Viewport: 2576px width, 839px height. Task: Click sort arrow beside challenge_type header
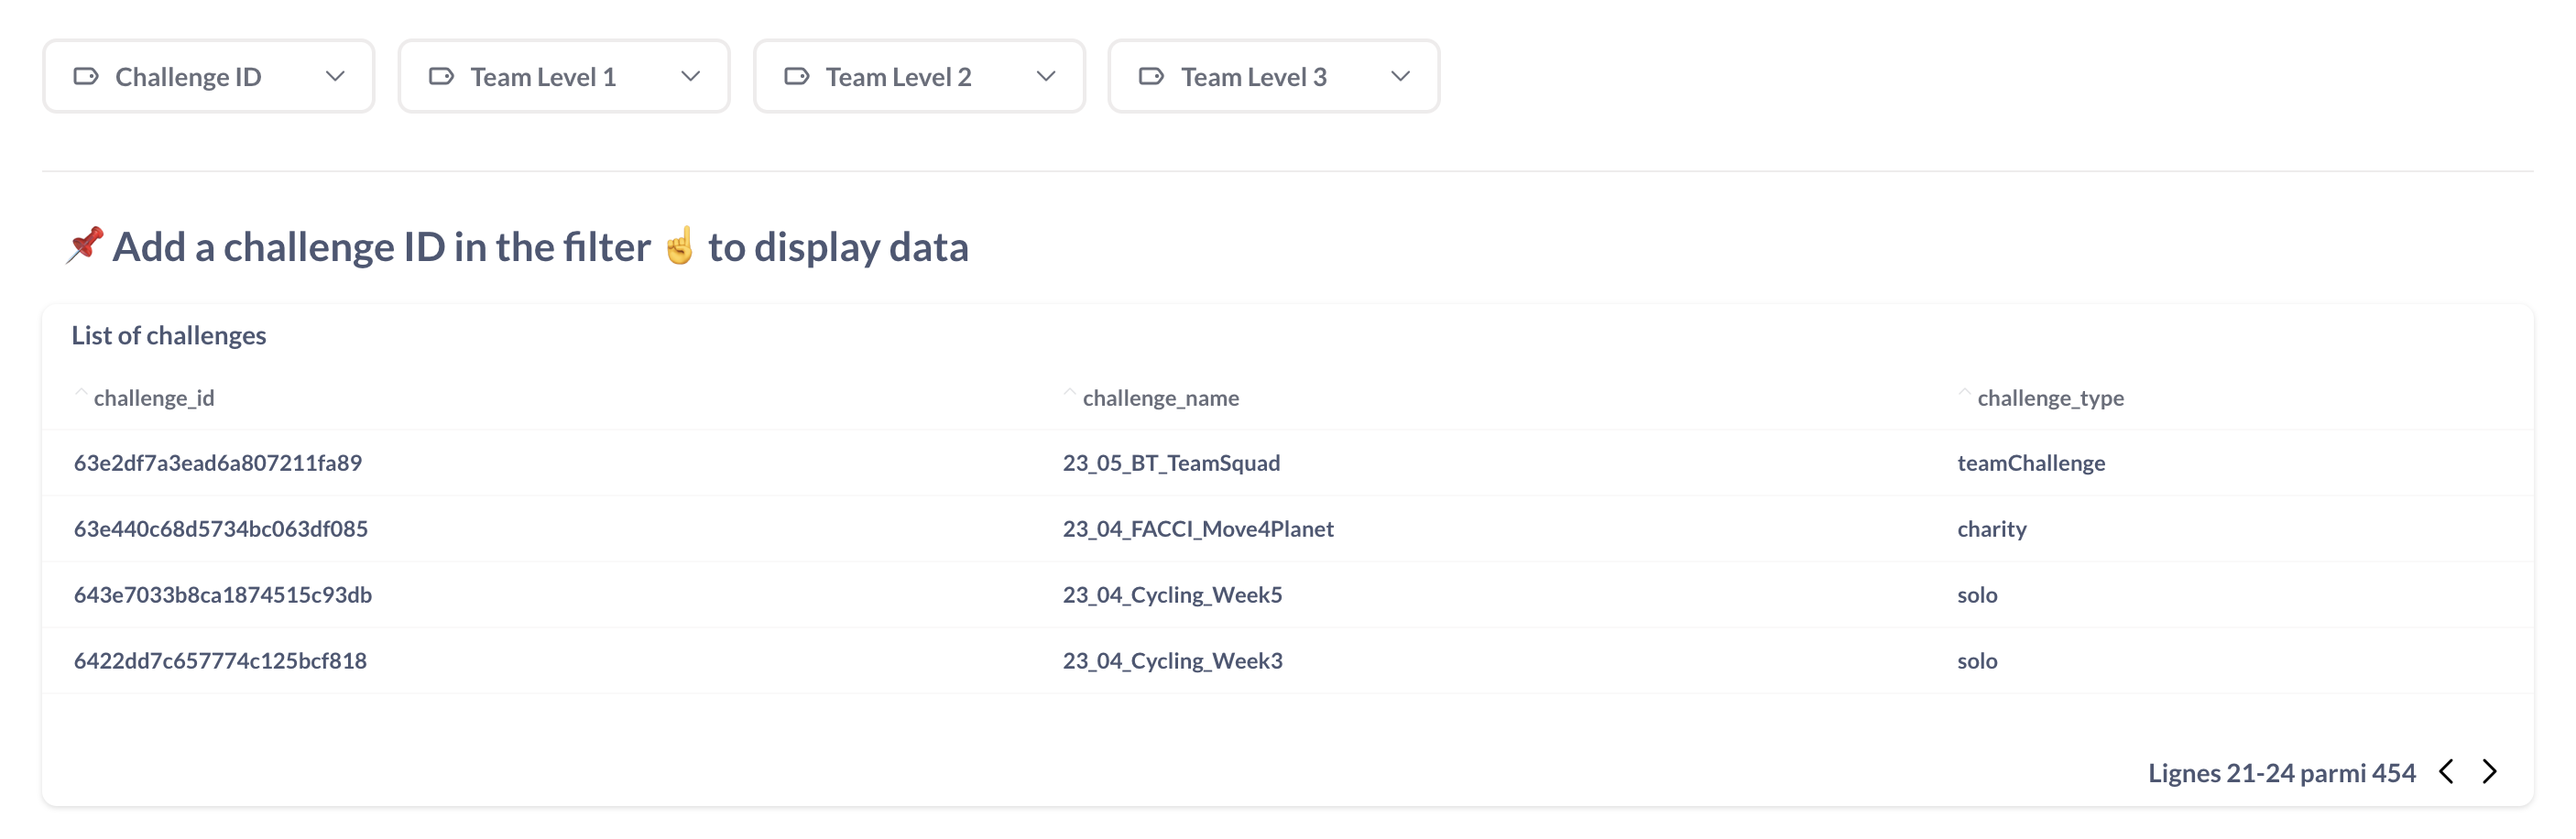[1964, 395]
